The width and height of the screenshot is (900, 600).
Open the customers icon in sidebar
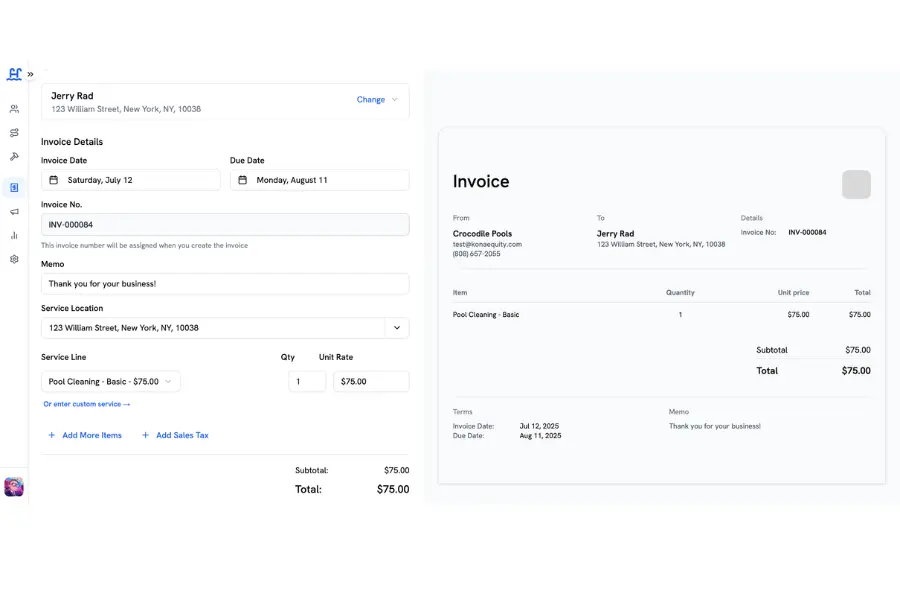[x=14, y=109]
